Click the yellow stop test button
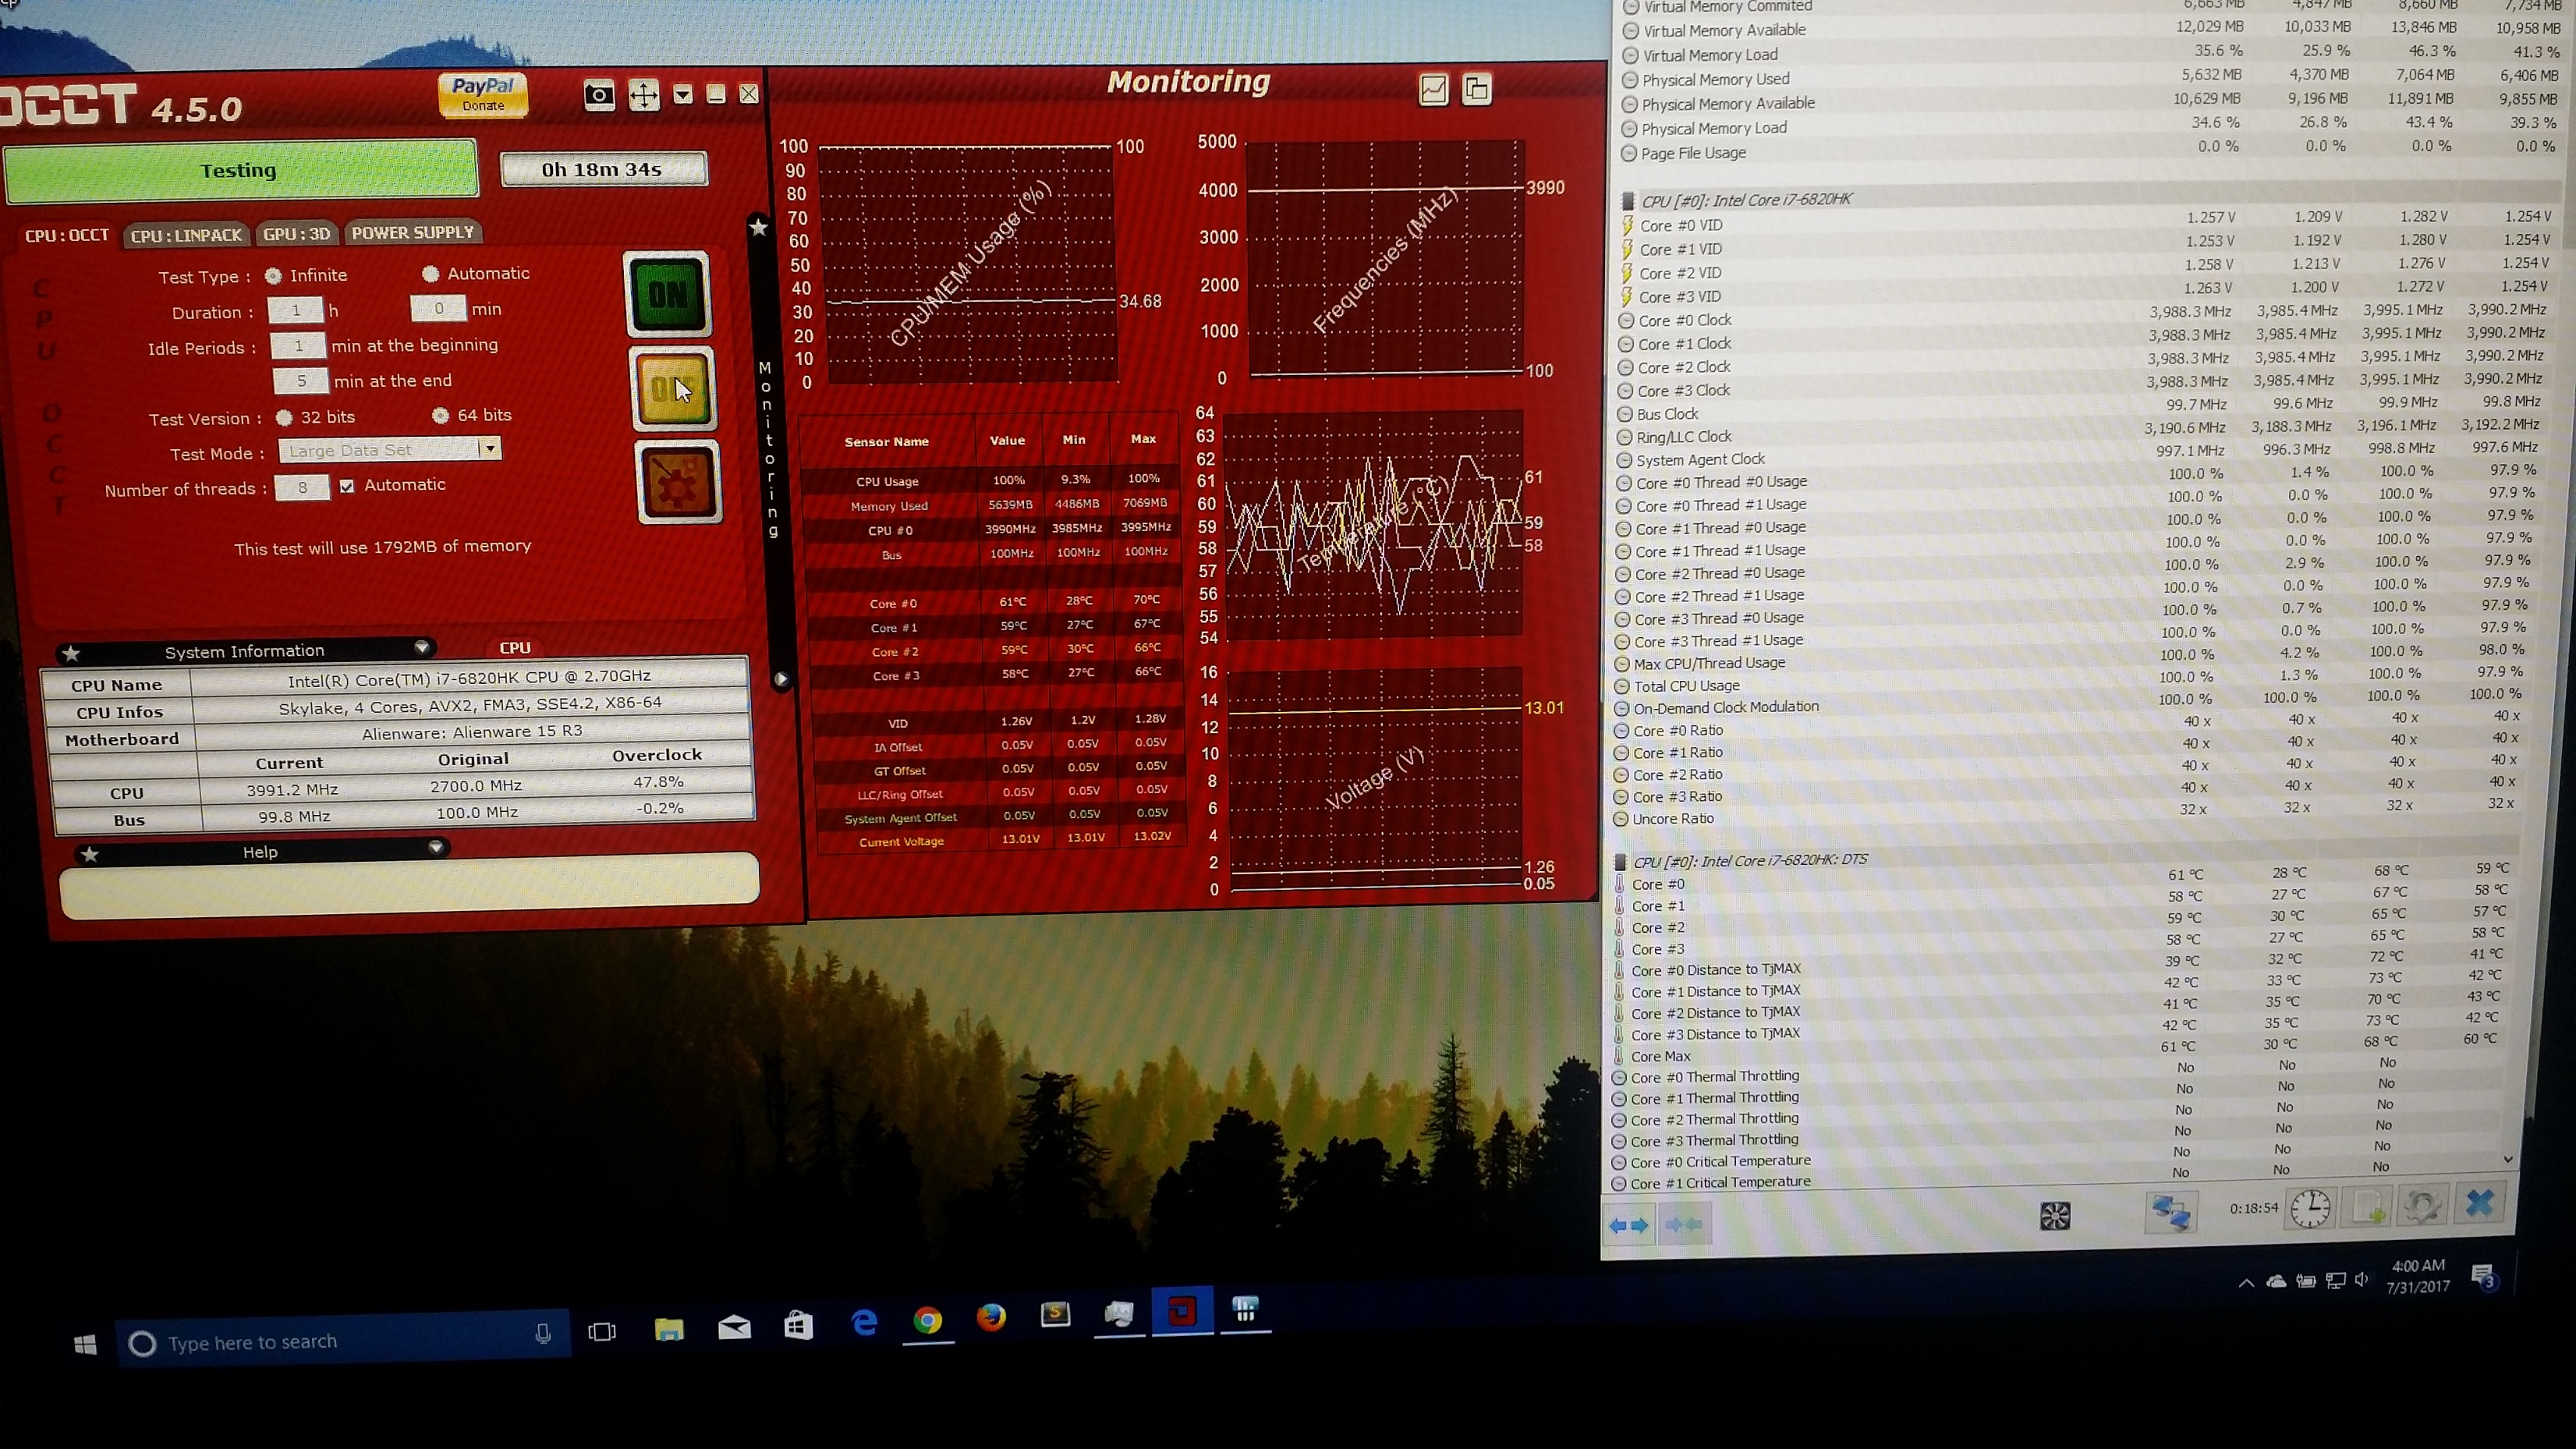2576x1449 pixels. (674, 389)
